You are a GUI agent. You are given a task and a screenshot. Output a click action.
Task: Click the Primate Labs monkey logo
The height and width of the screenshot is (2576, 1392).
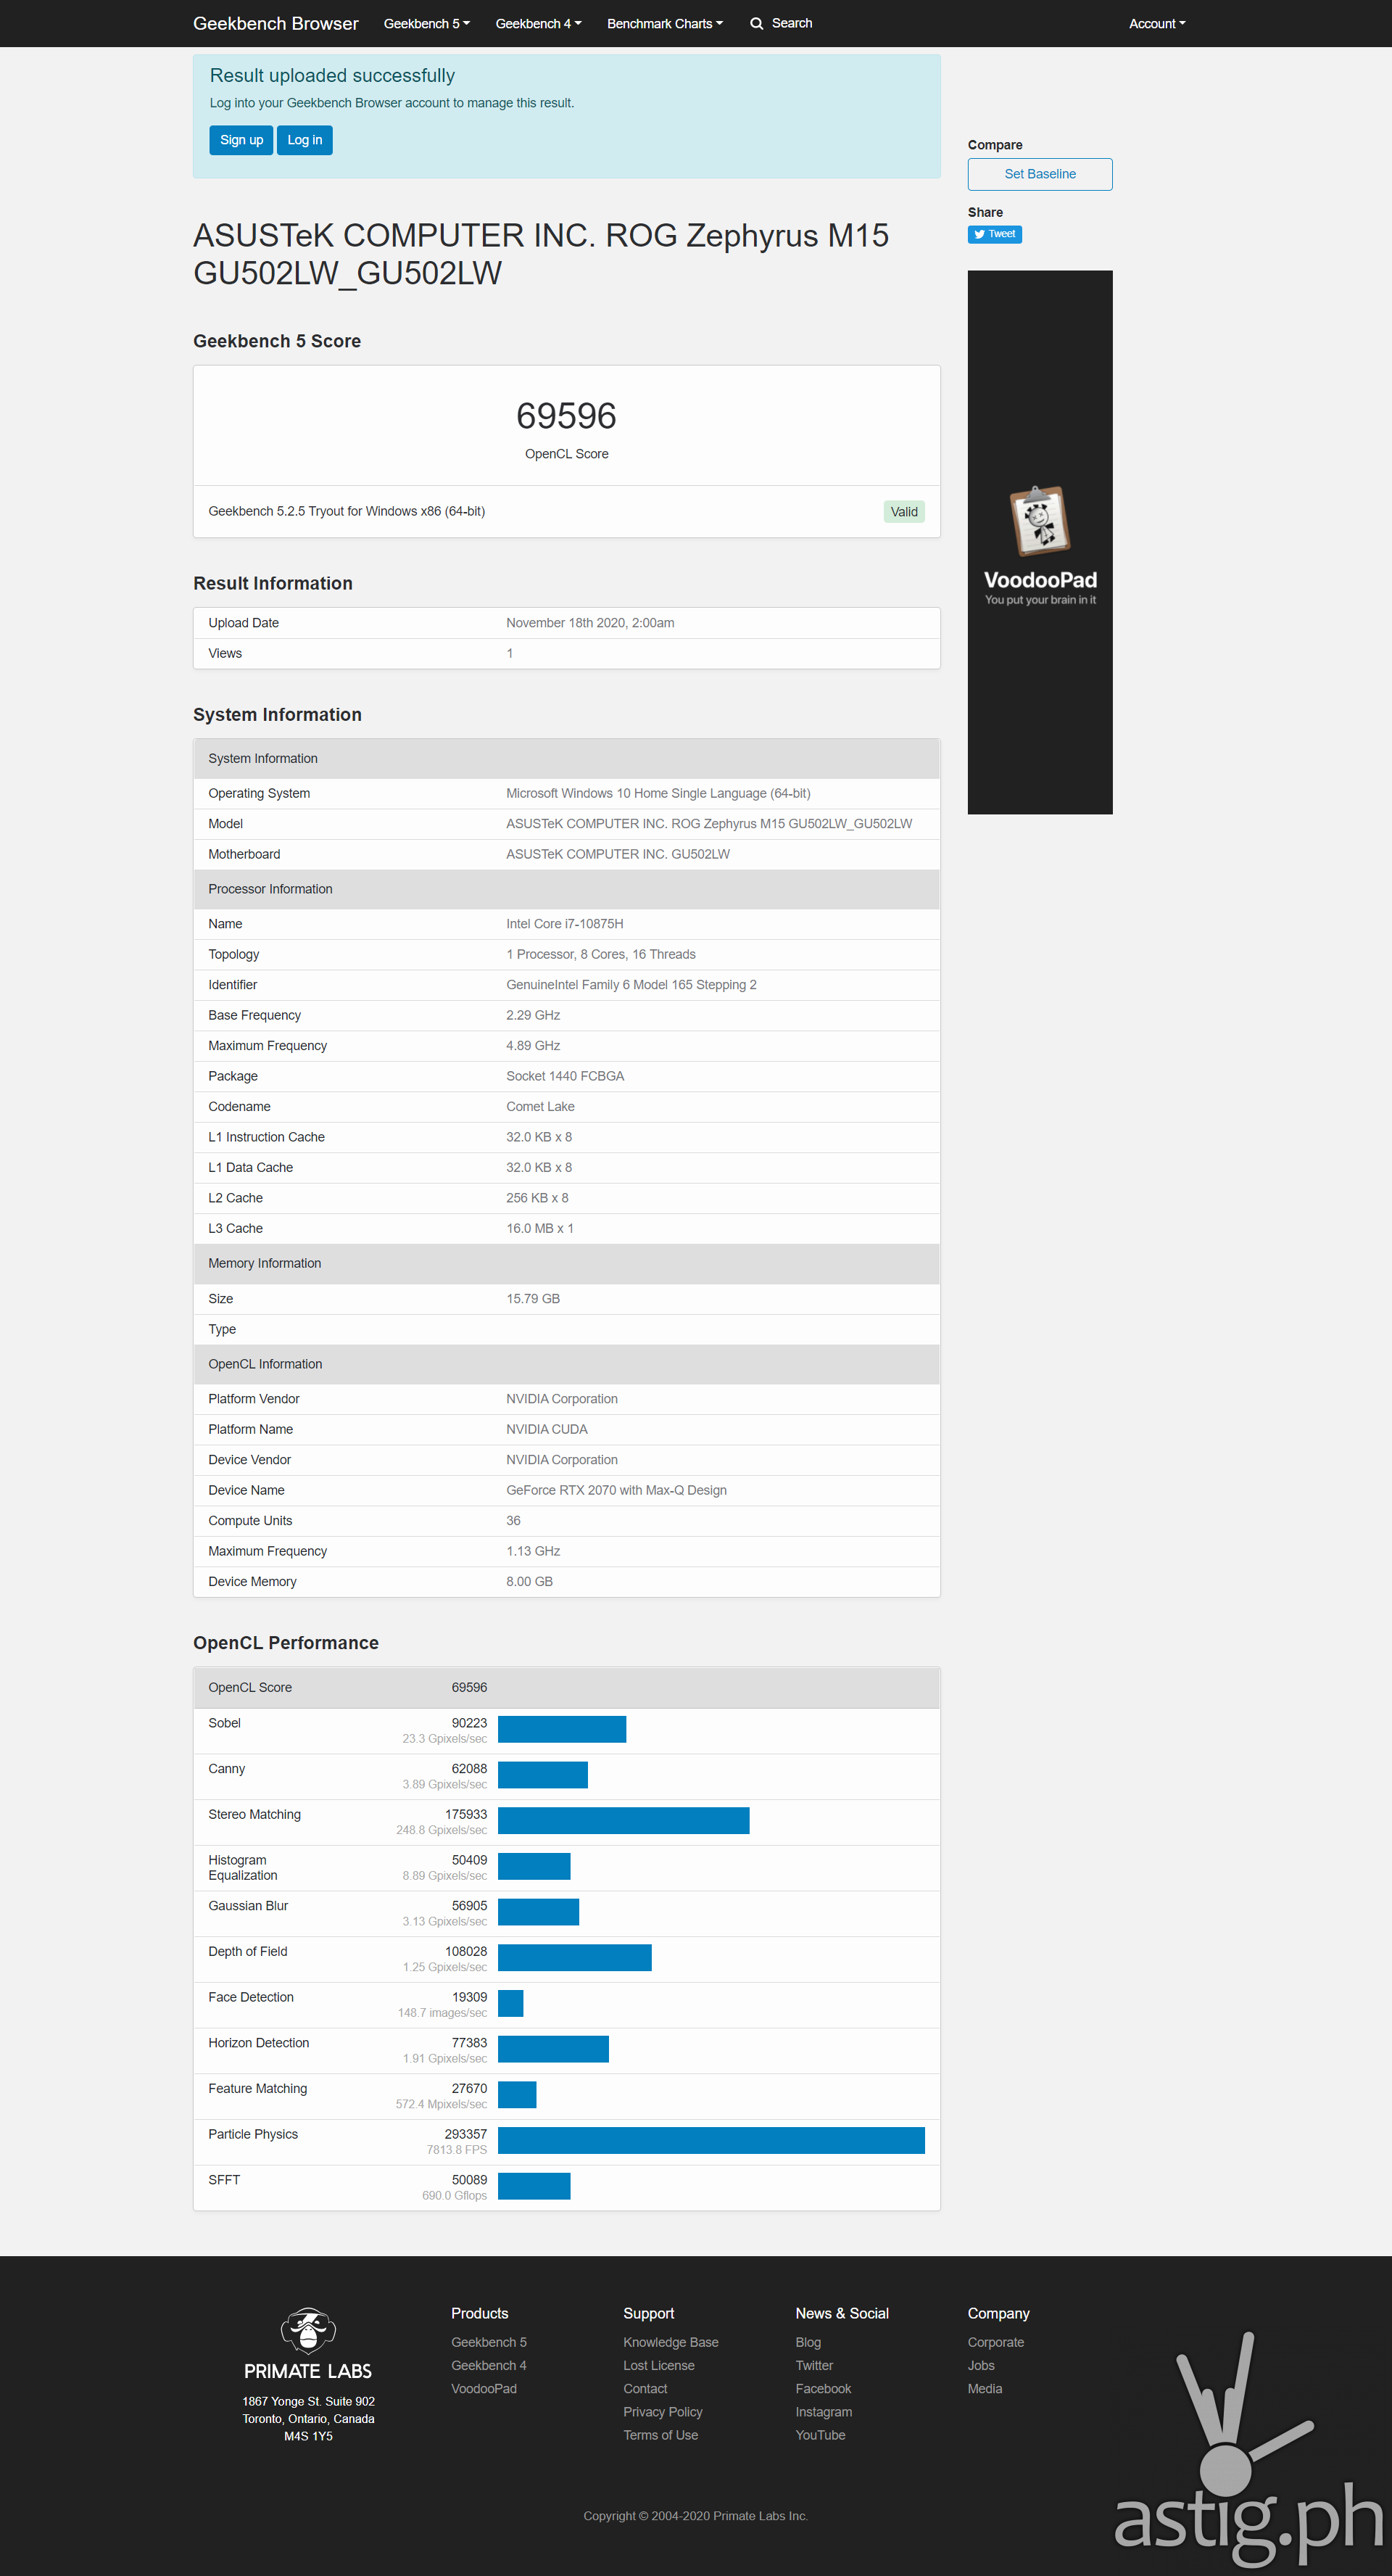tap(308, 2329)
